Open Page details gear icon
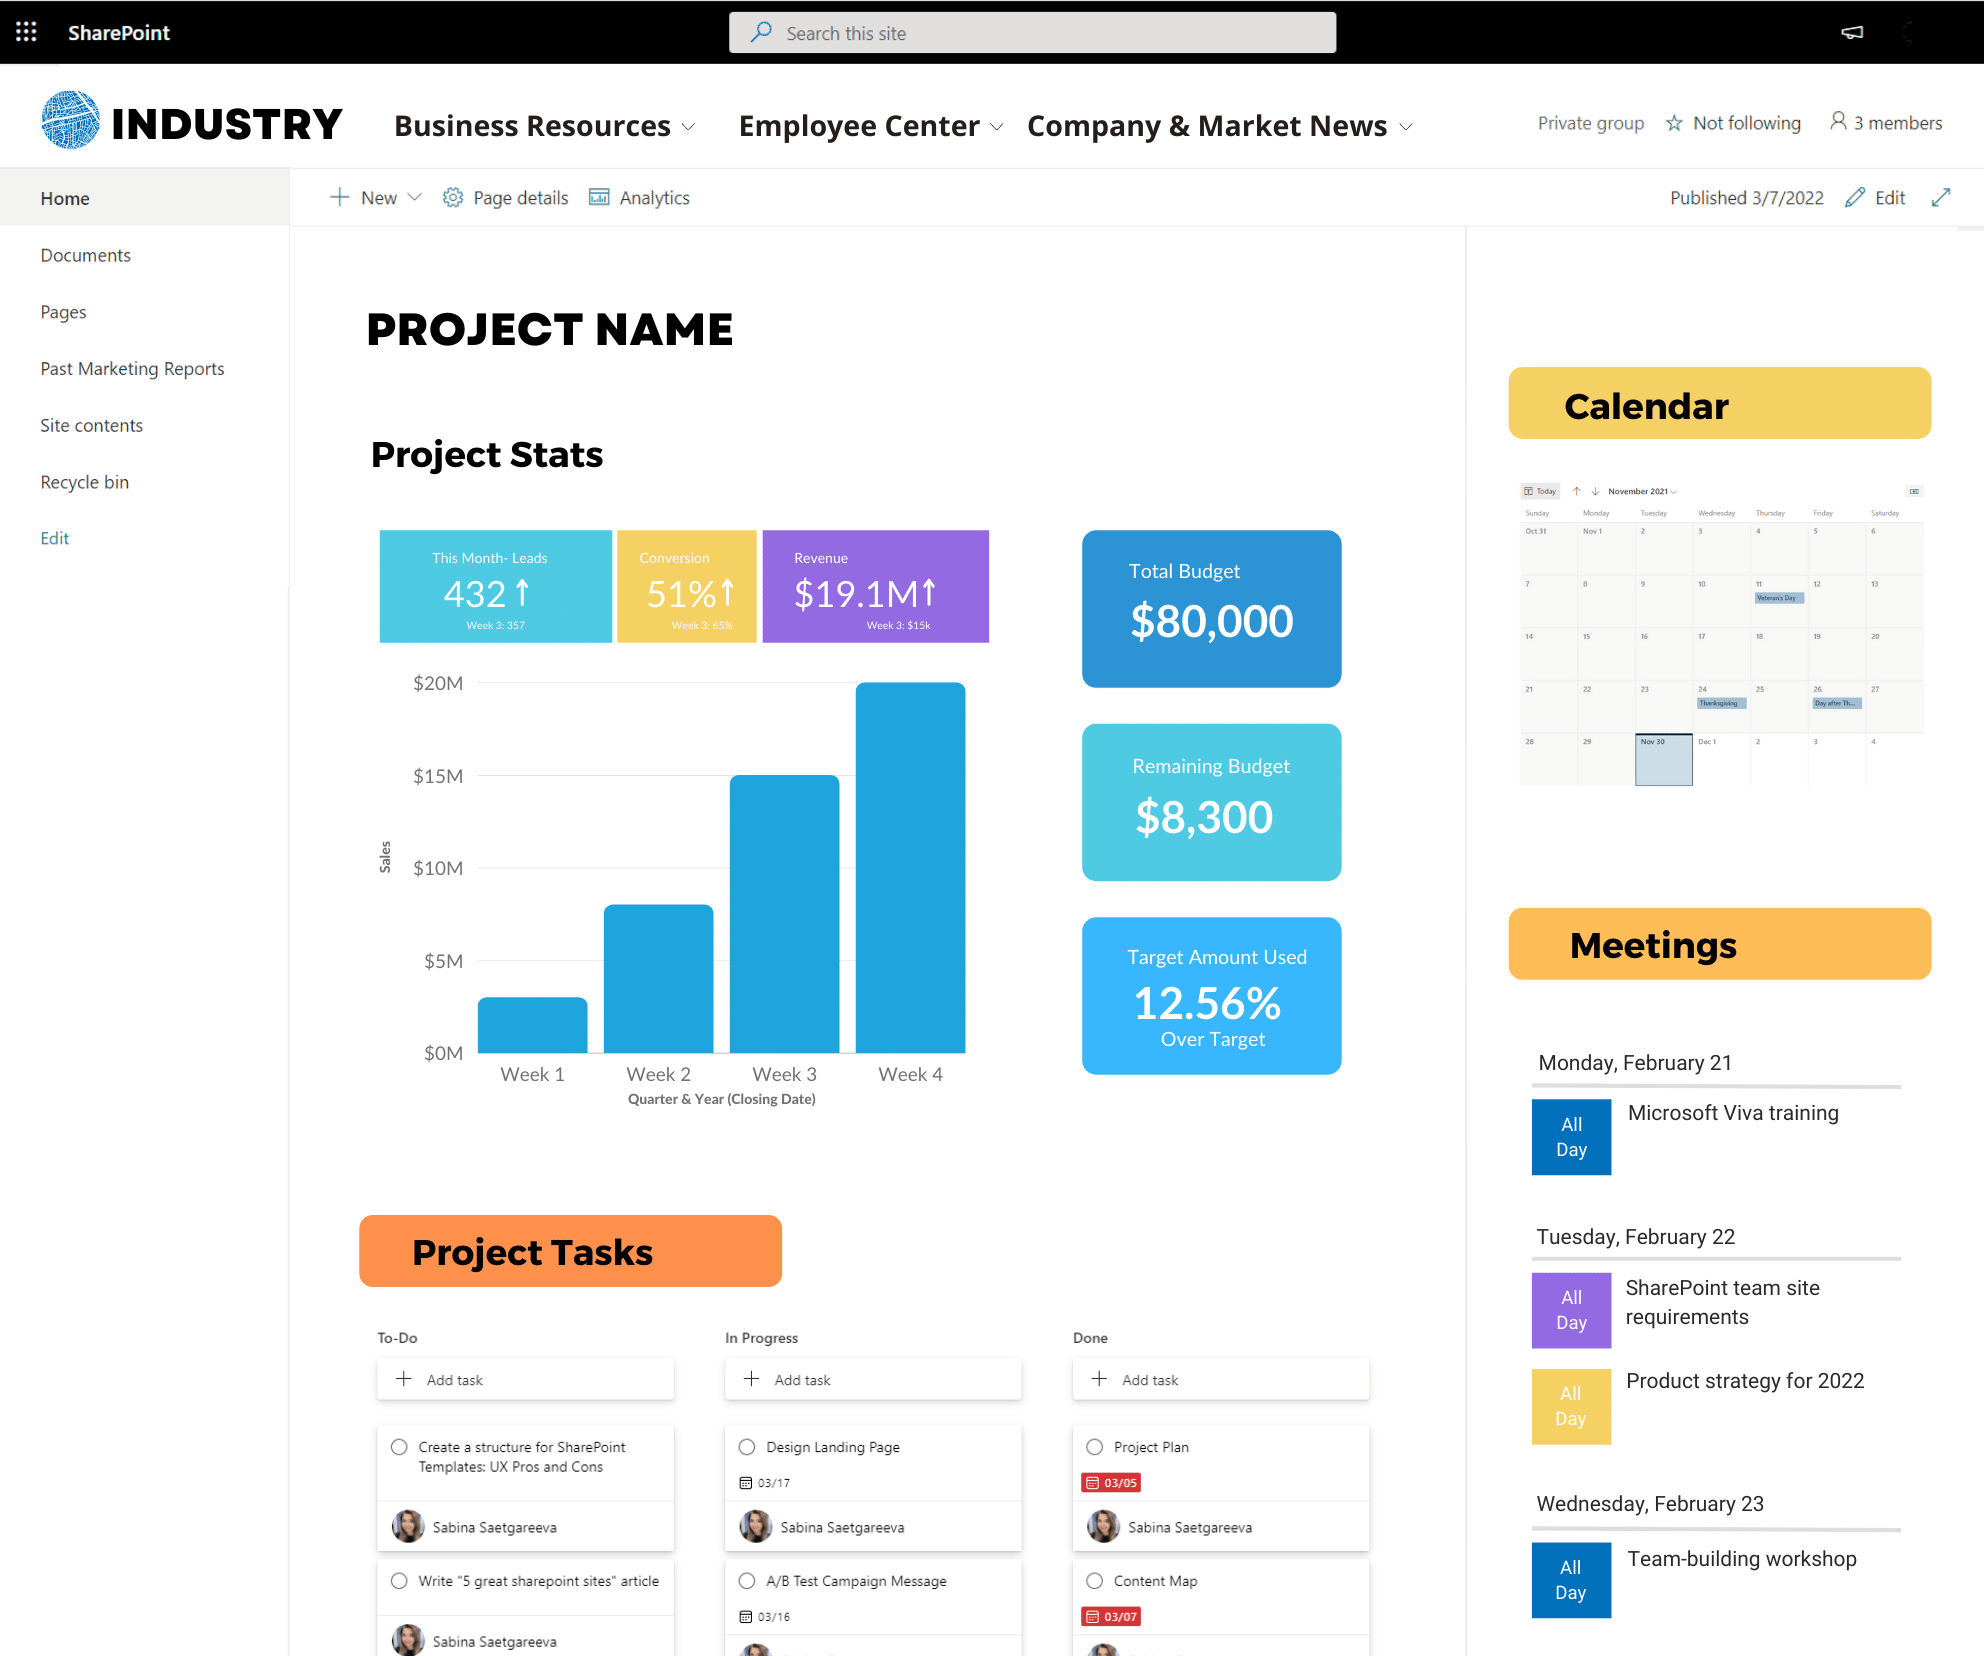The height and width of the screenshot is (1656, 1984). (453, 198)
